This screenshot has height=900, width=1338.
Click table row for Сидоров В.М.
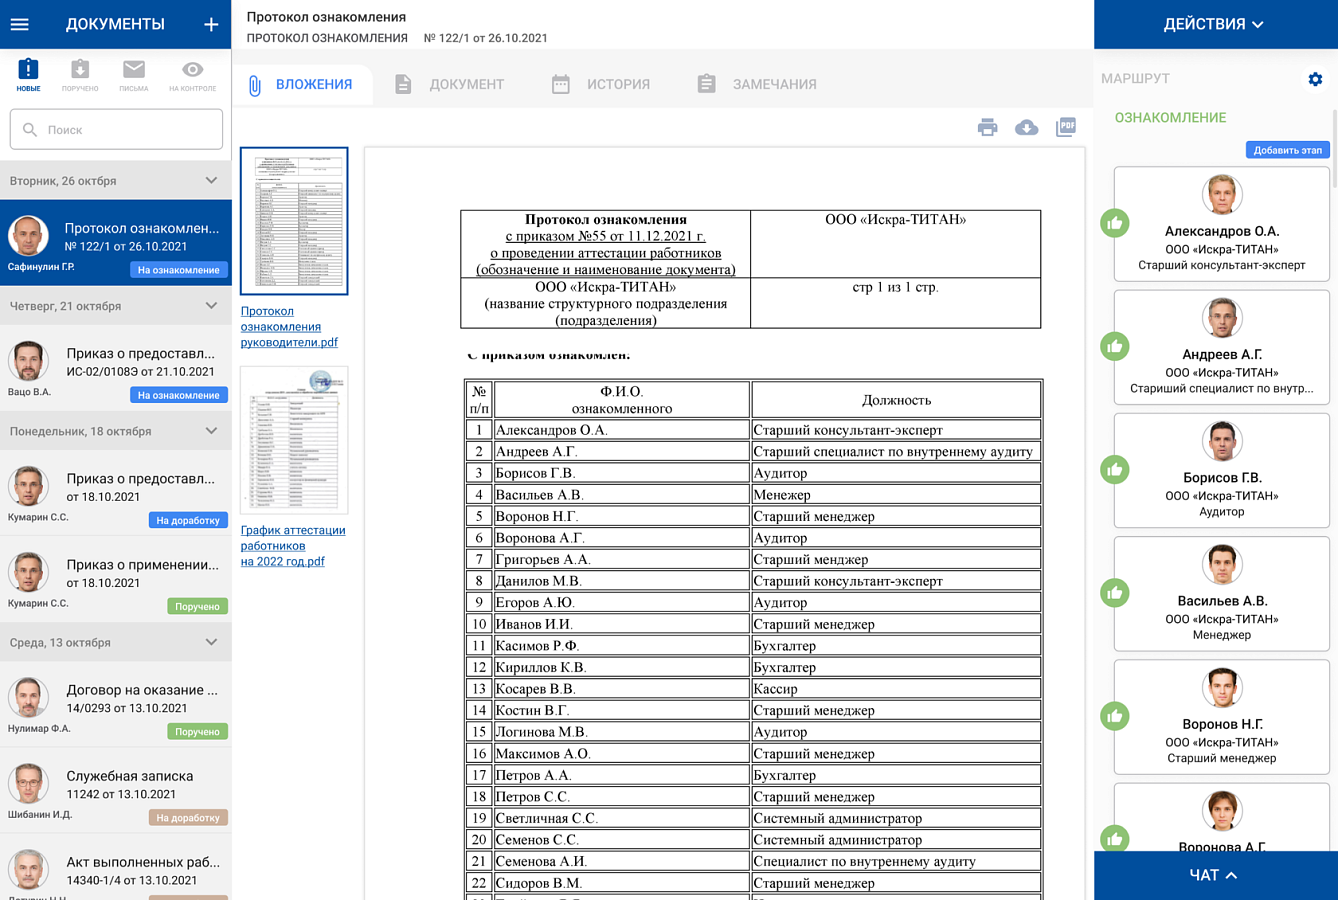(753, 883)
